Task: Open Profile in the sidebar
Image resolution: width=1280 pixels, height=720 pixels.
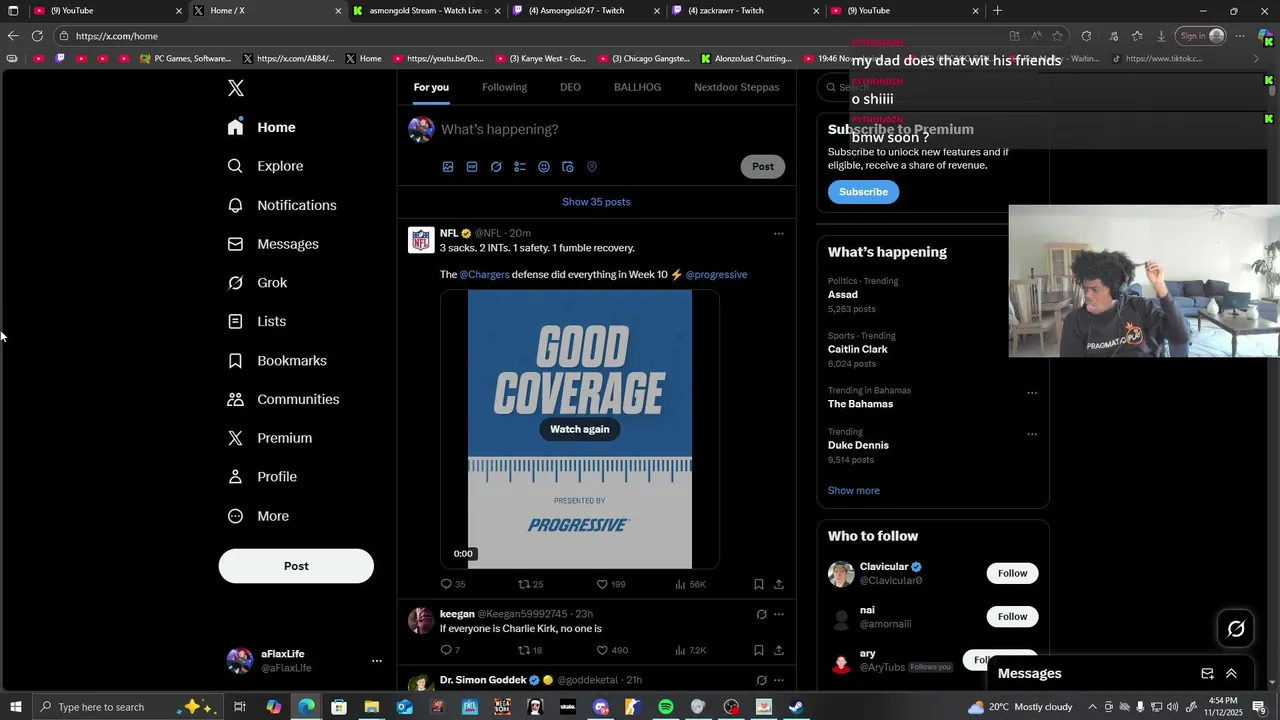Action: (x=263, y=477)
